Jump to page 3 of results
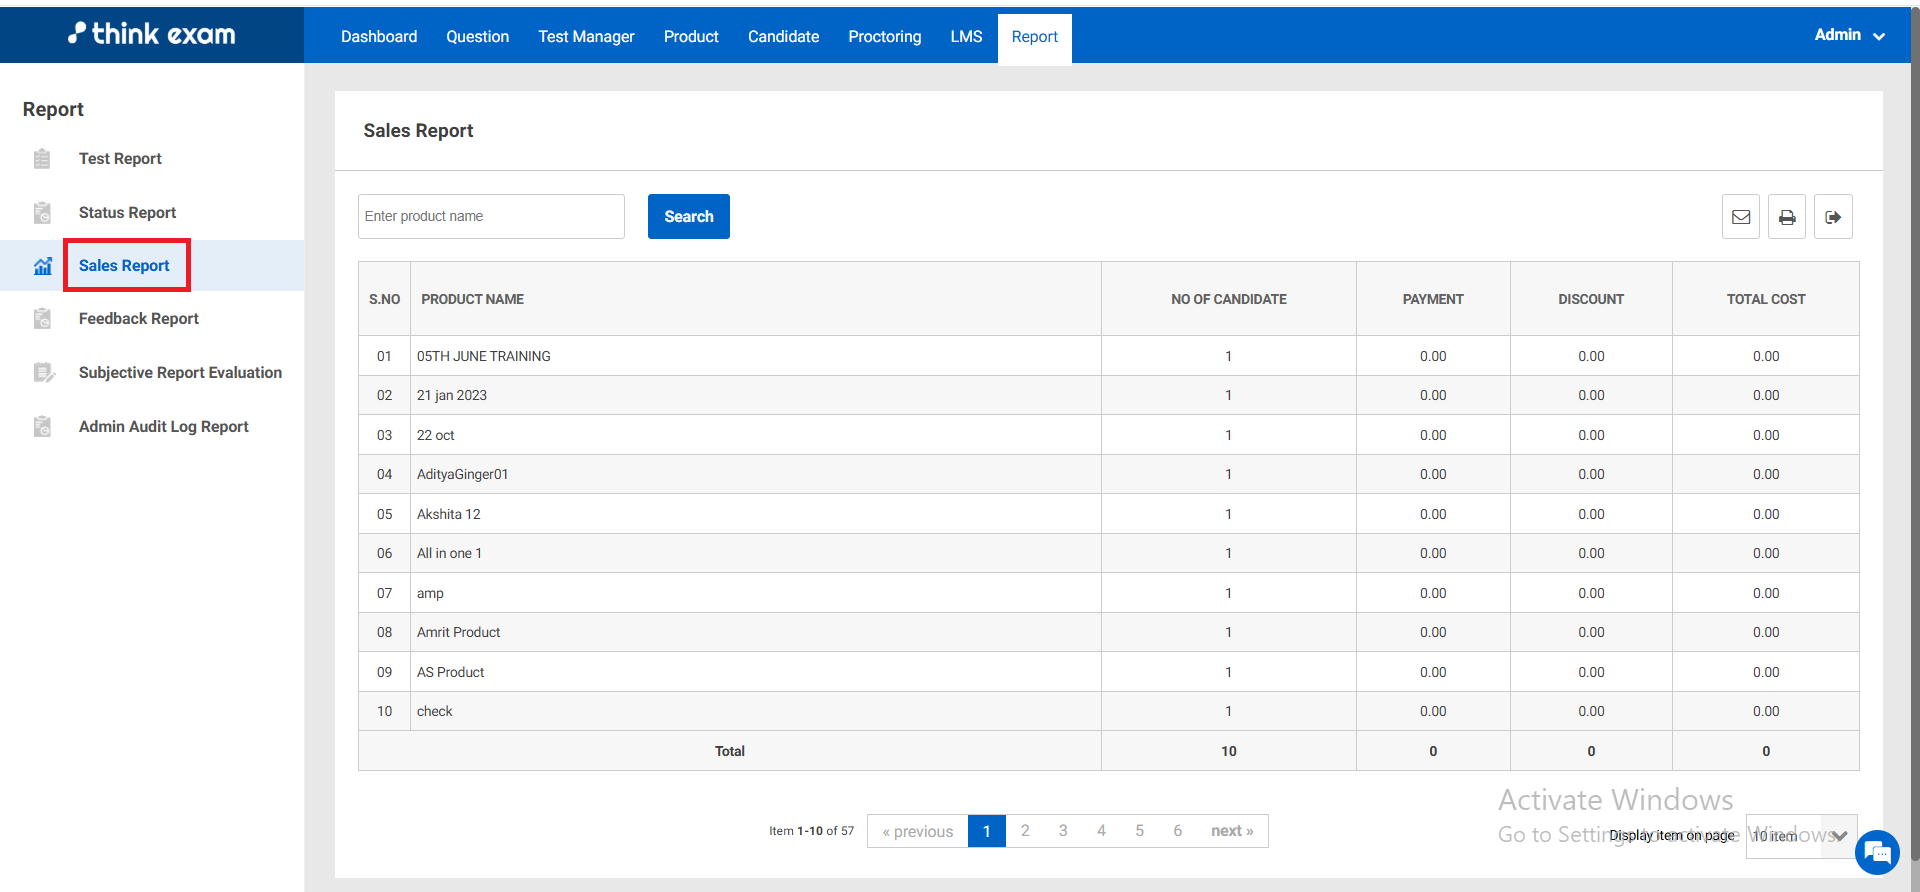 click(1063, 831)
